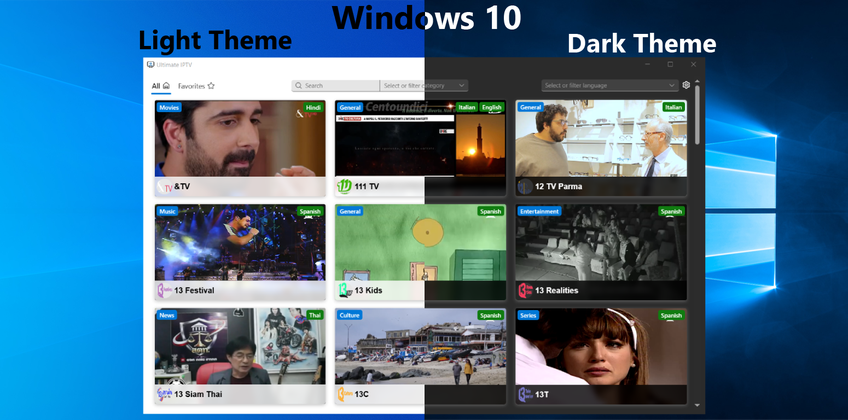The height and width of the screenshot is (420, 848).
Task: Click the News tag on 13 Siam Thai
Action: [x=167, y=315]
